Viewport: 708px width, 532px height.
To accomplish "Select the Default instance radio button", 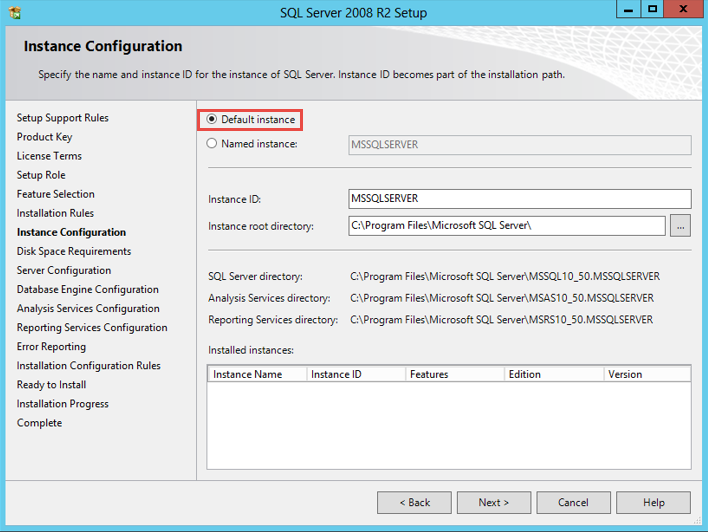I will pos(212,120).
